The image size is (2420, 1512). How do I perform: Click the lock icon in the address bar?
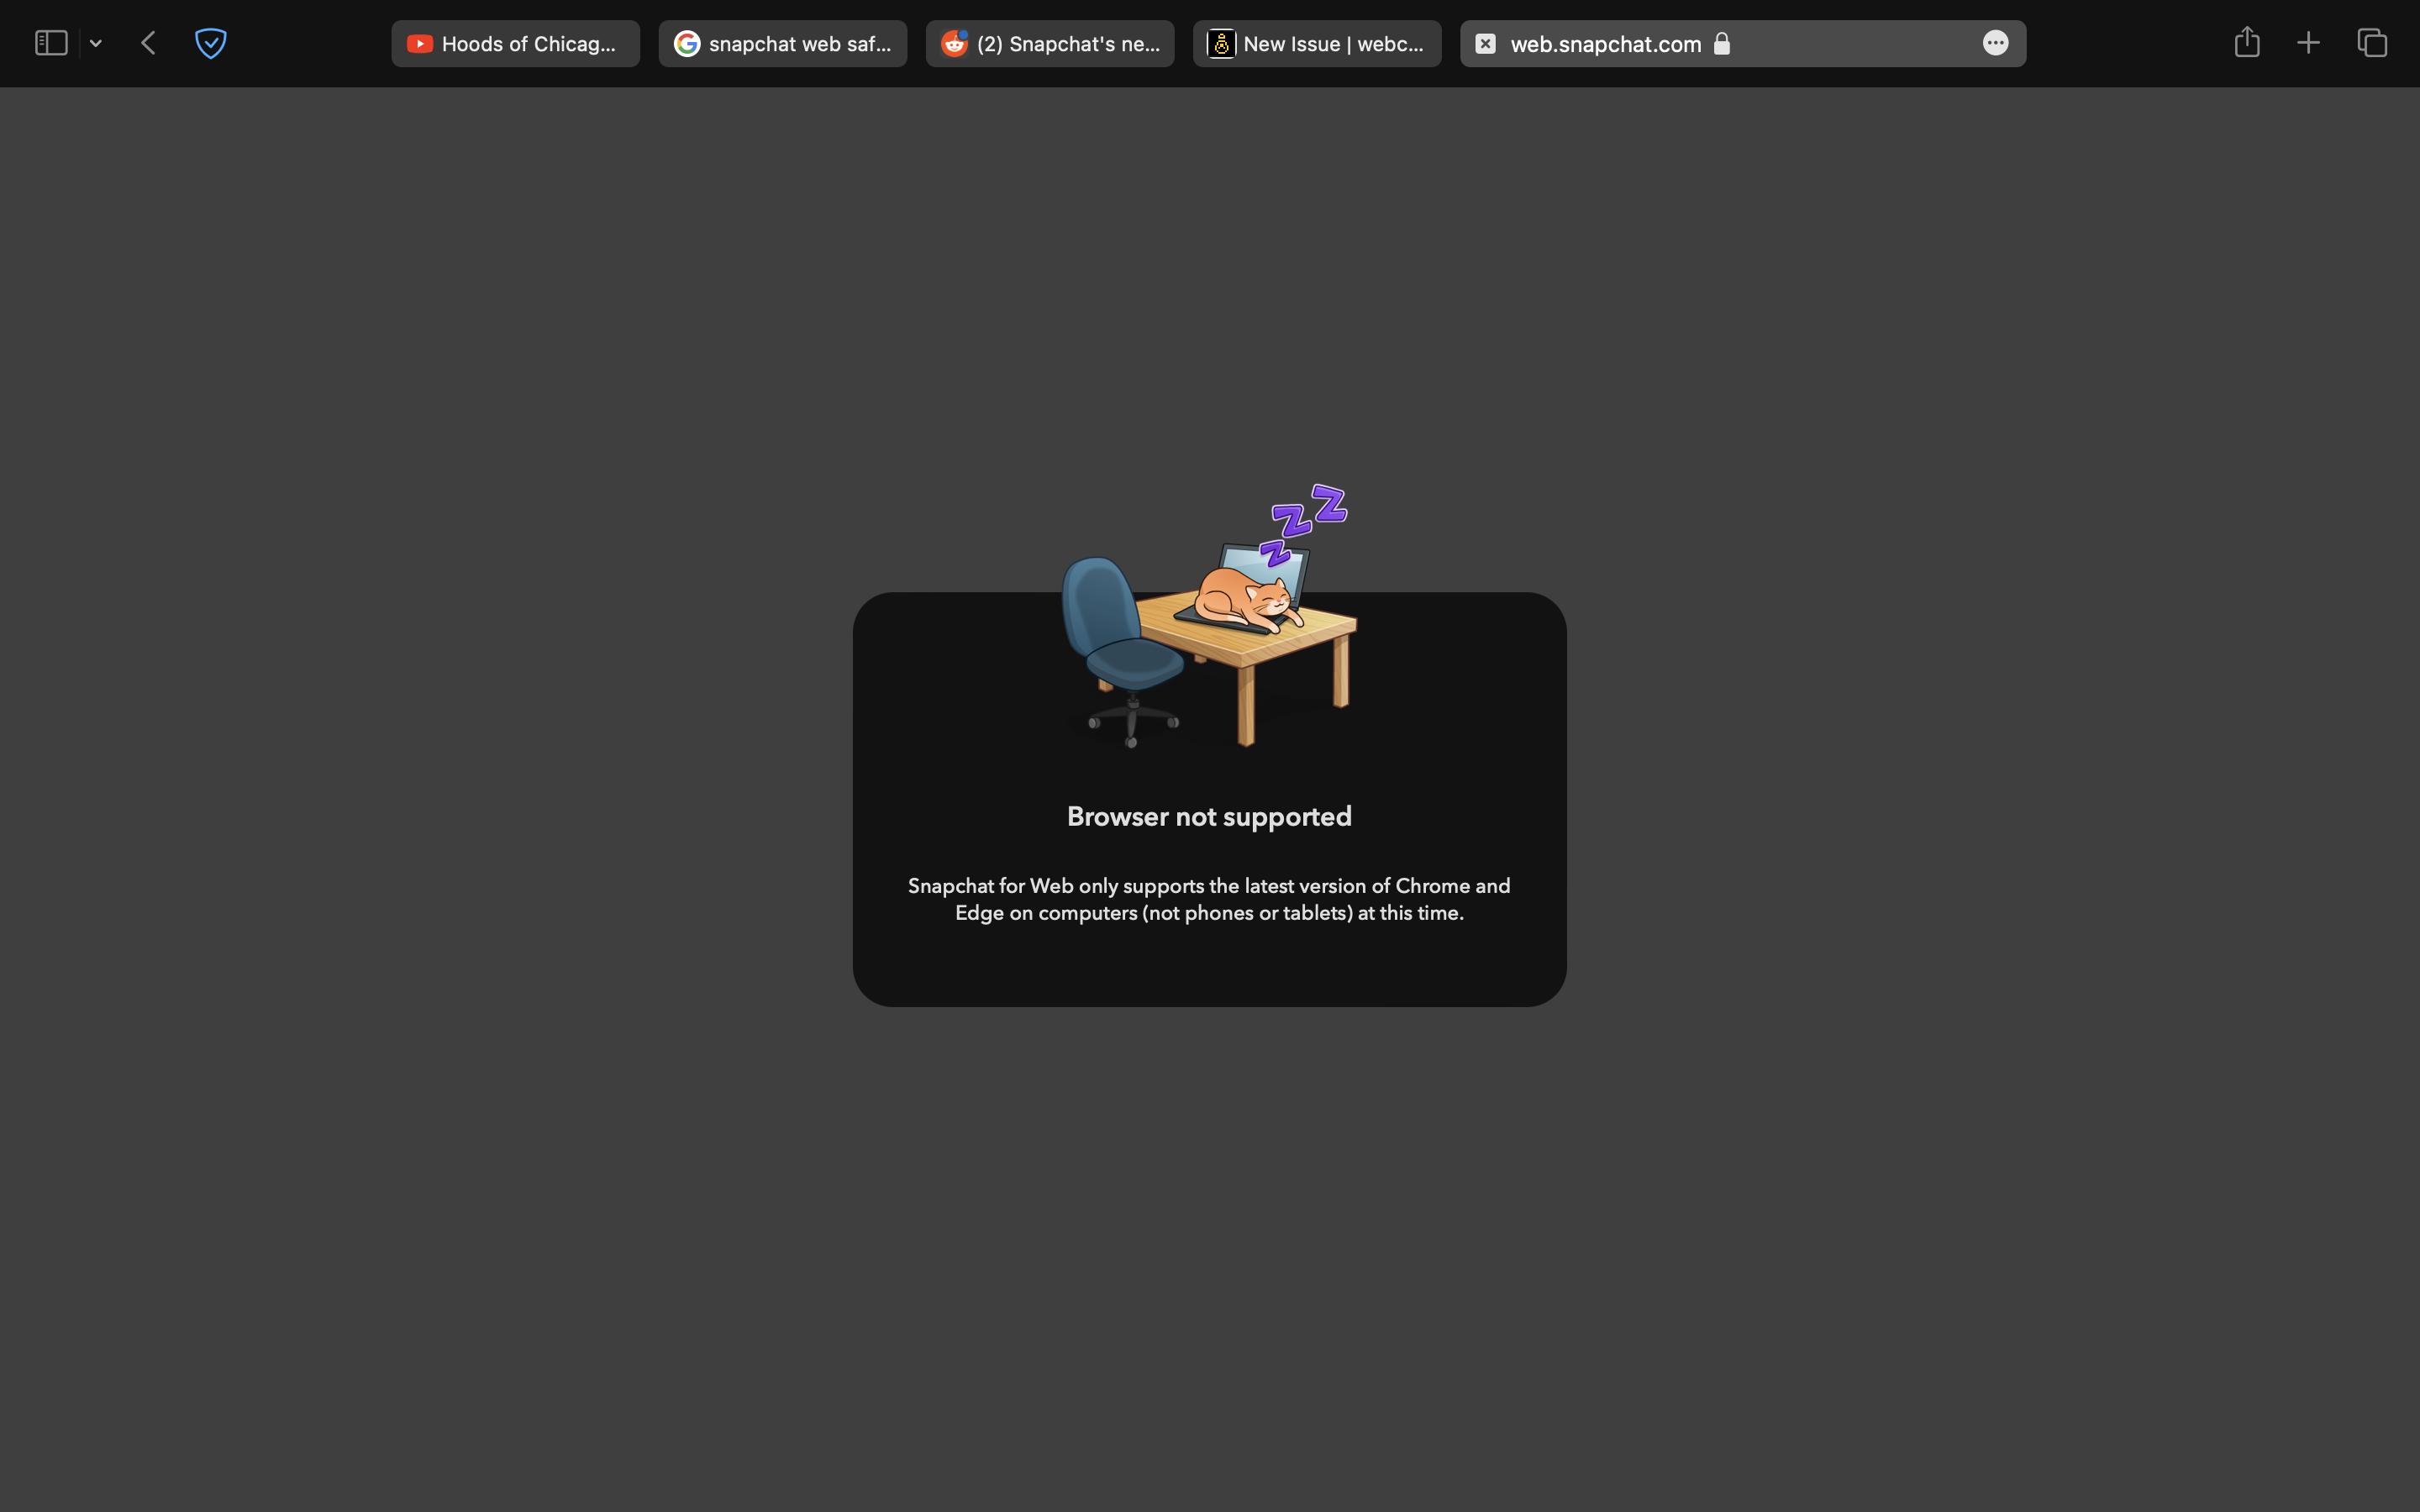coord(1722,44)
